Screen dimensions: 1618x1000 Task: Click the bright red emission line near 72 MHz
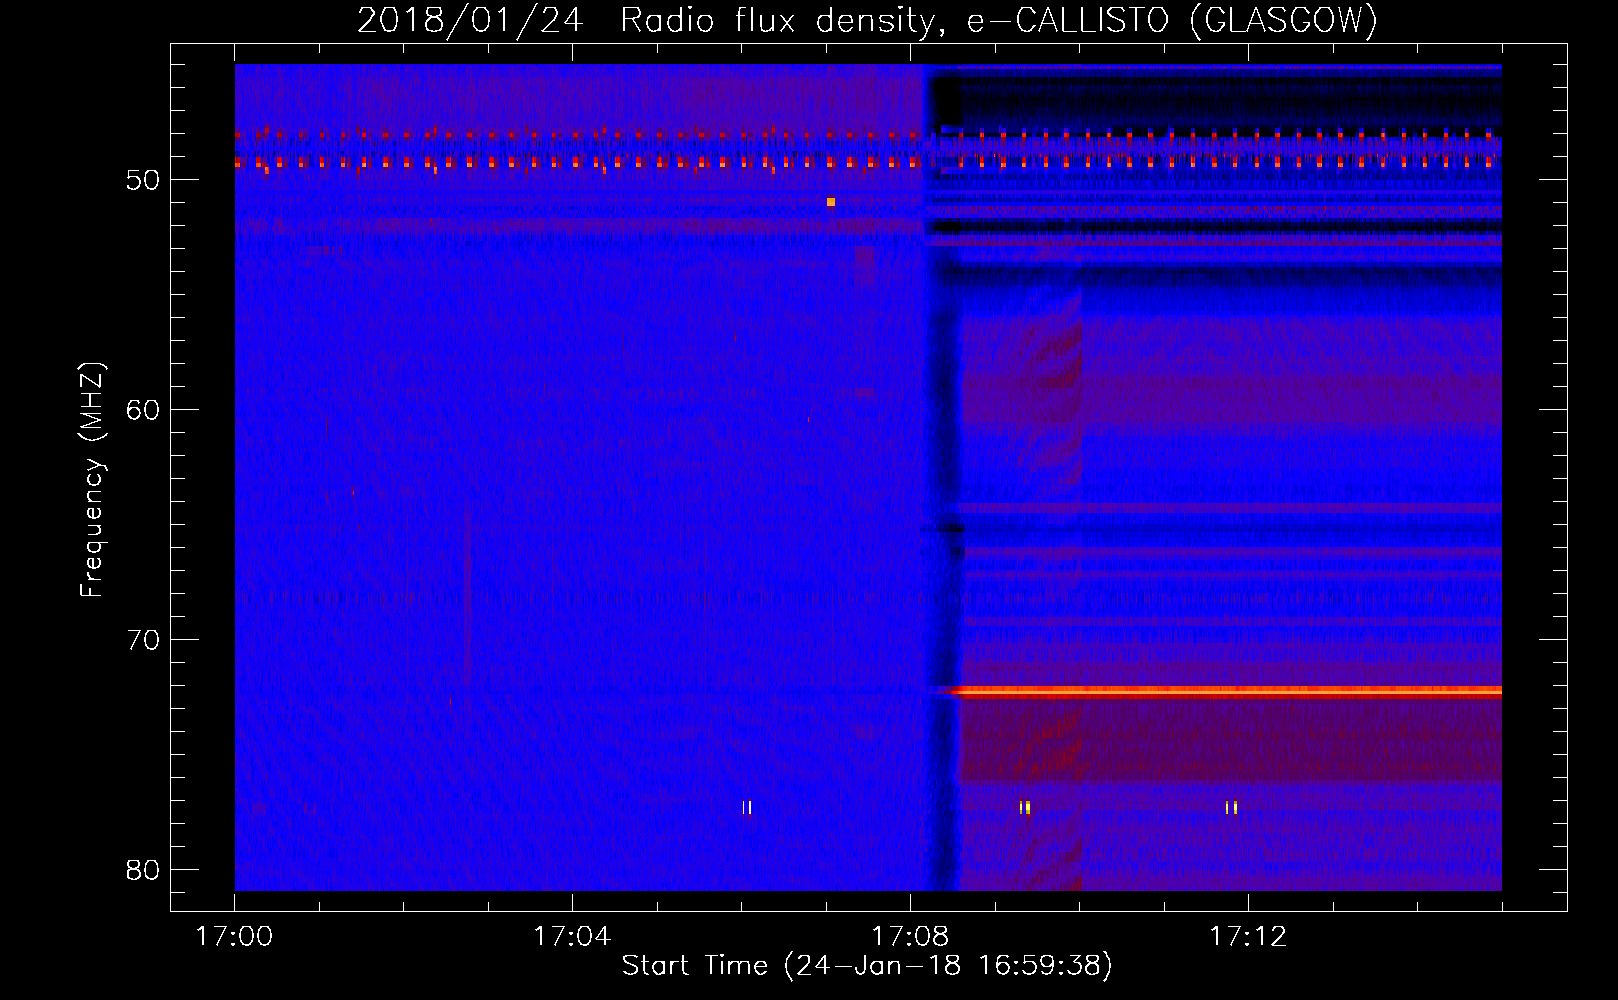coord(1228,690)
